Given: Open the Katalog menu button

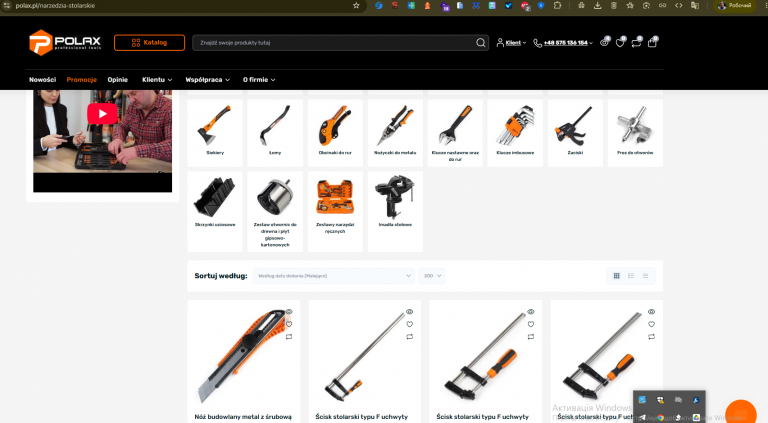Looking at the screenshot, I should 149,43.
